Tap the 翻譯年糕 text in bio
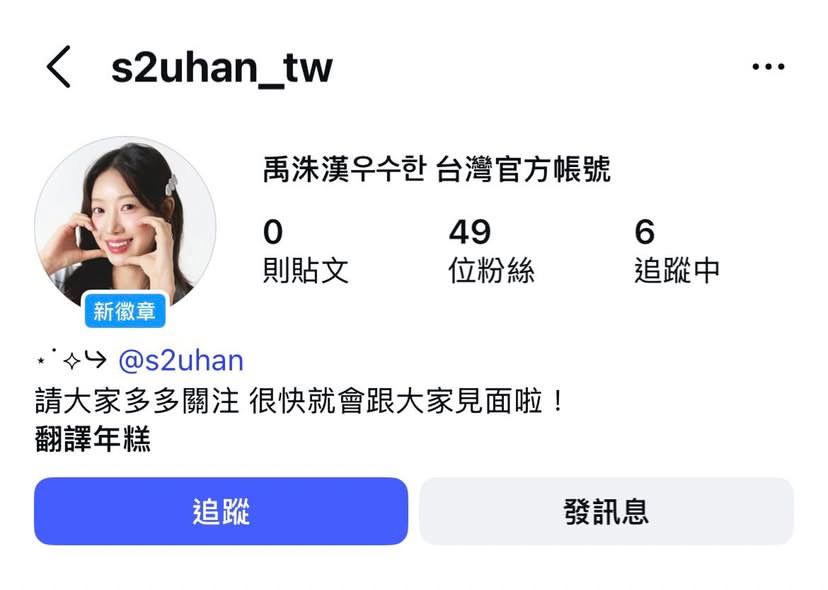828x590 pixels. (93, 438)
